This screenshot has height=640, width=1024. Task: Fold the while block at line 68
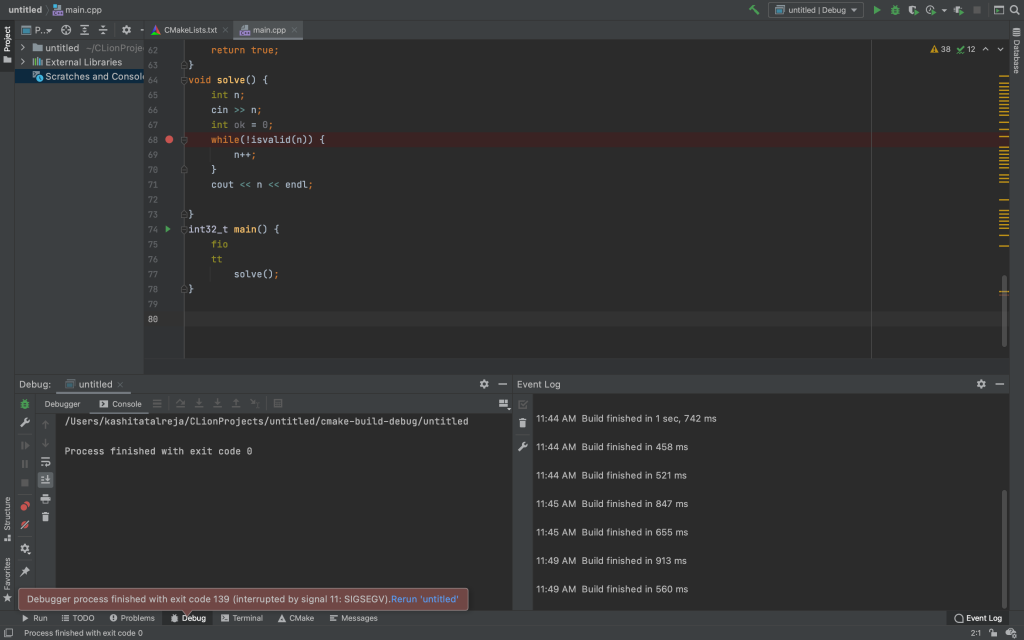(x=184, y=140)
